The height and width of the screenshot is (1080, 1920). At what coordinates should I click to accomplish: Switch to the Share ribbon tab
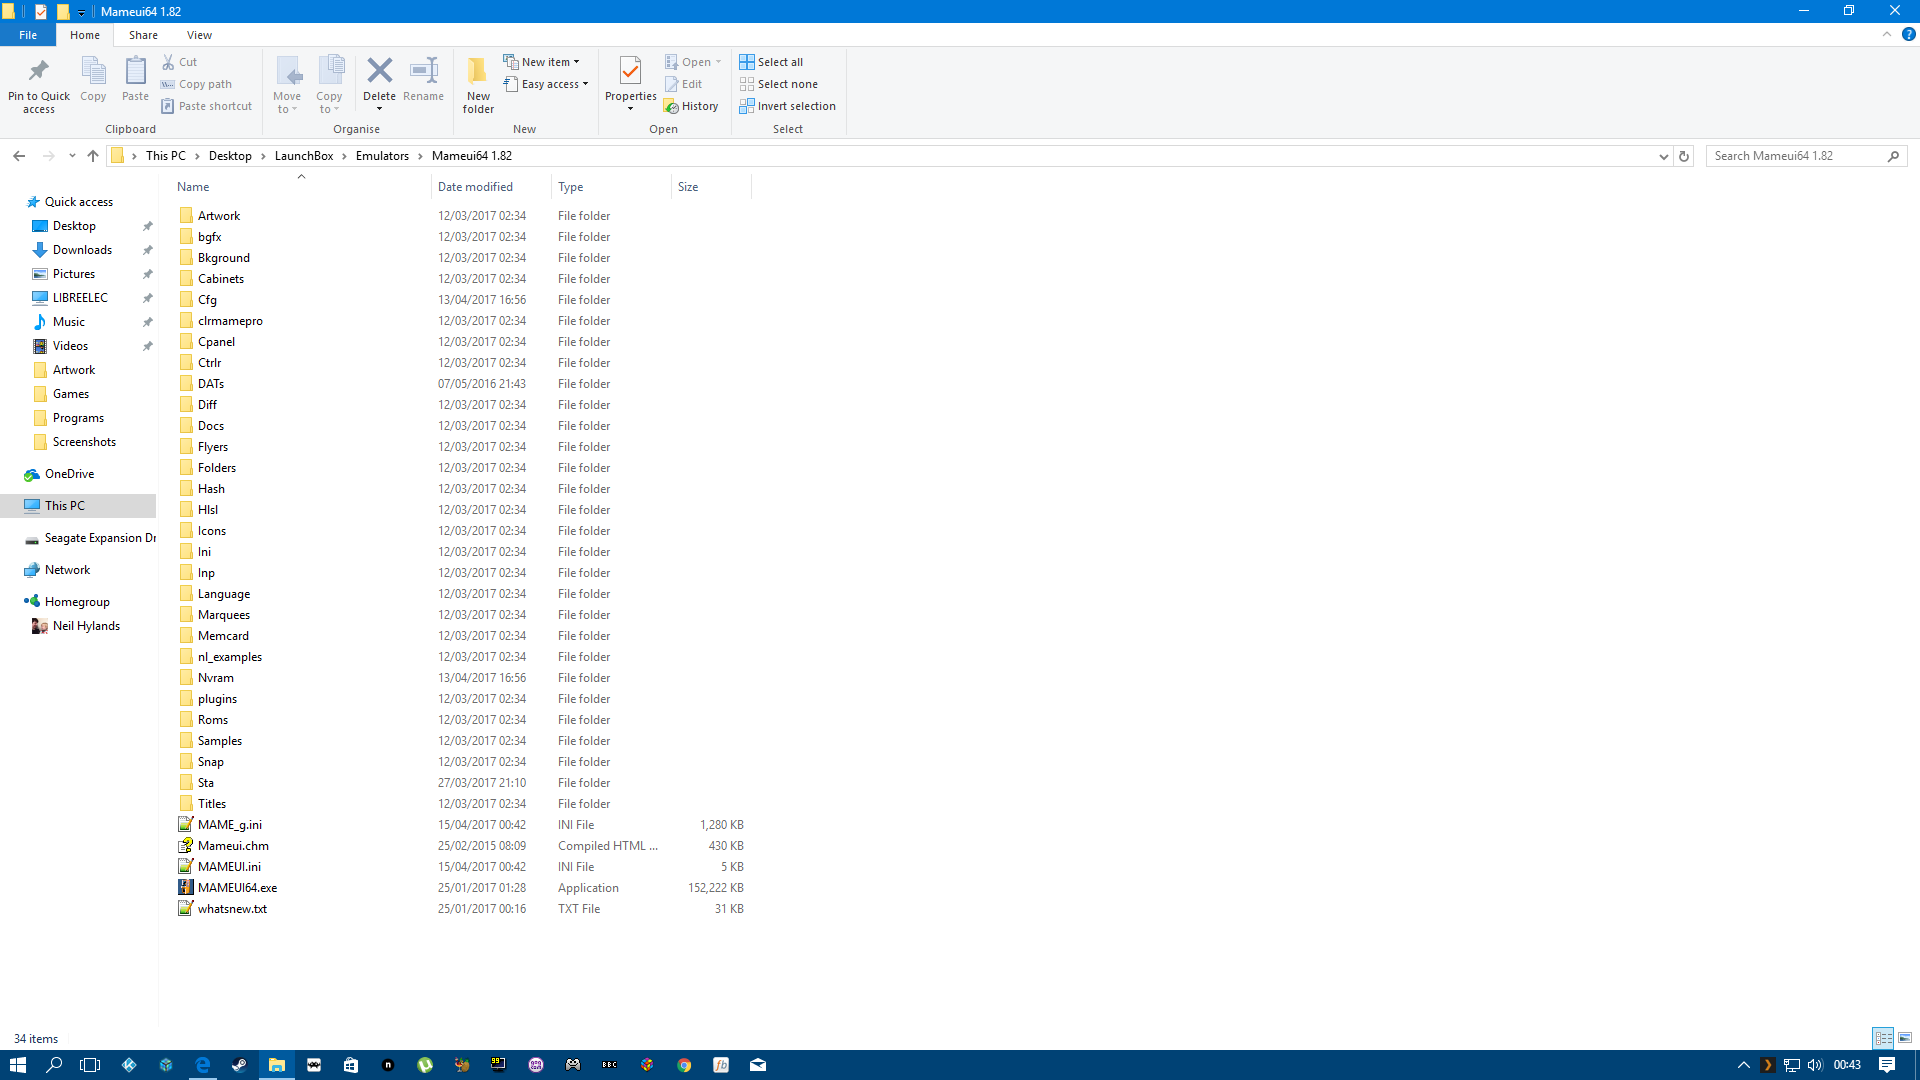coord(143,35)
